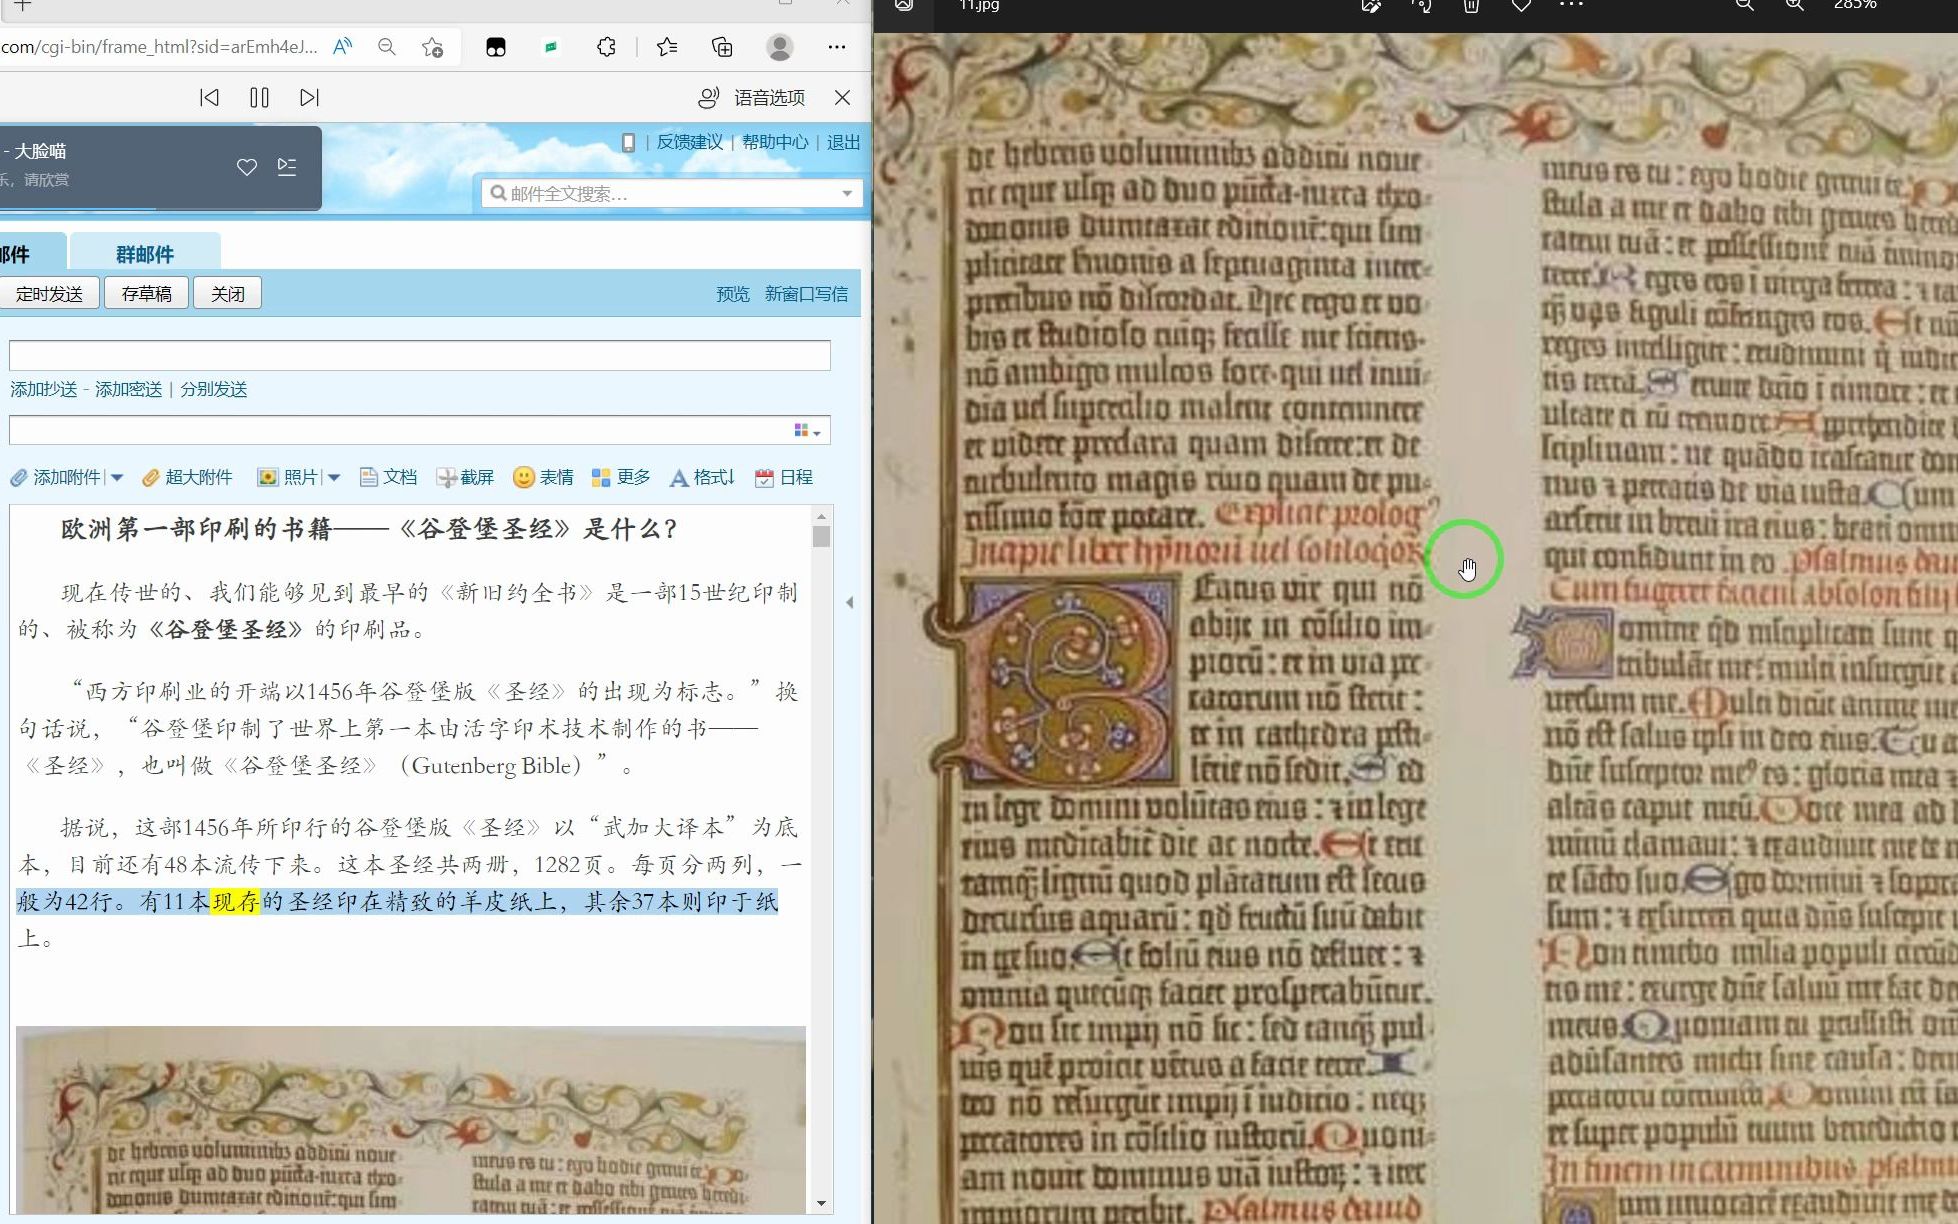
Task: Like the song with heart icon
Action: coord(247,167)
